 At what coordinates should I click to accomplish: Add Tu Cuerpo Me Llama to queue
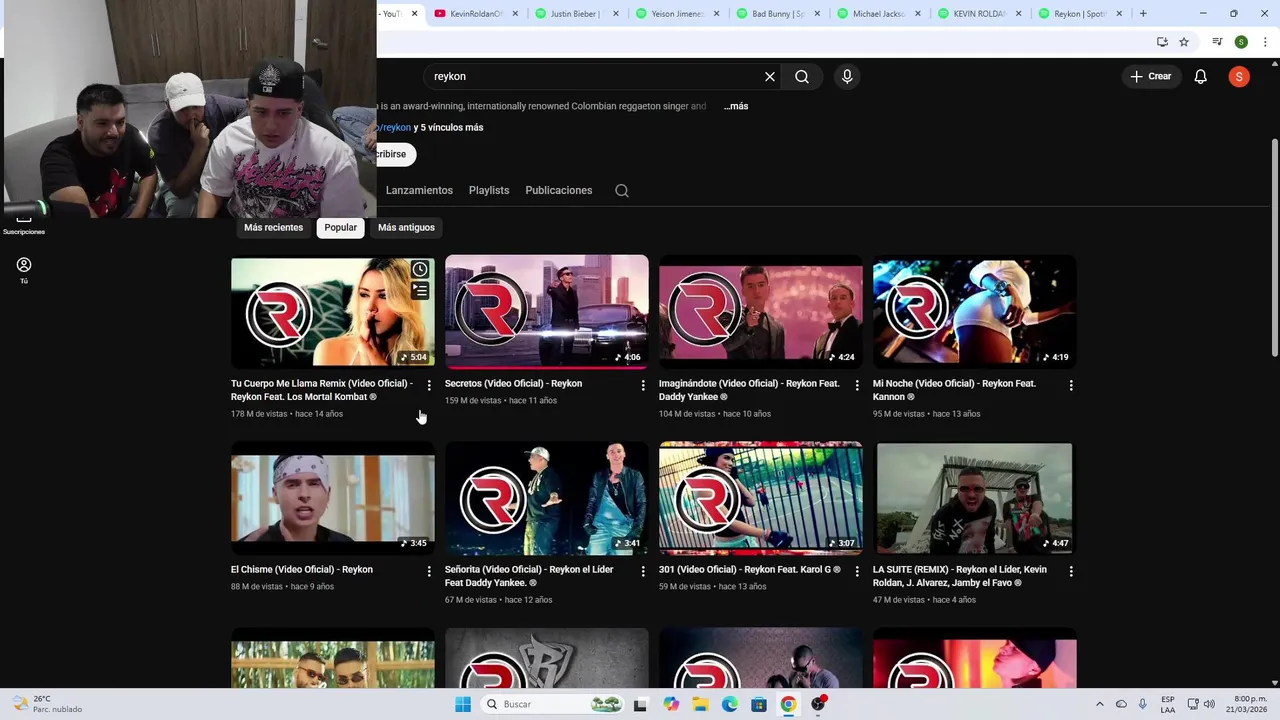tap(420, 291)
